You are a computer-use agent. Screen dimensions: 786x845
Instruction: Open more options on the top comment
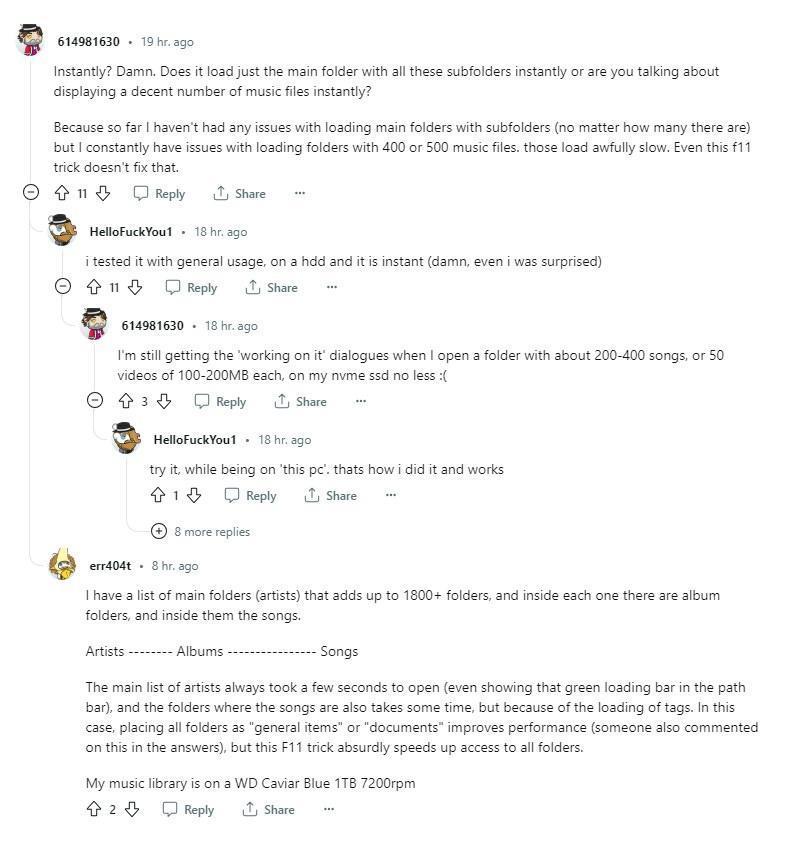299,194
